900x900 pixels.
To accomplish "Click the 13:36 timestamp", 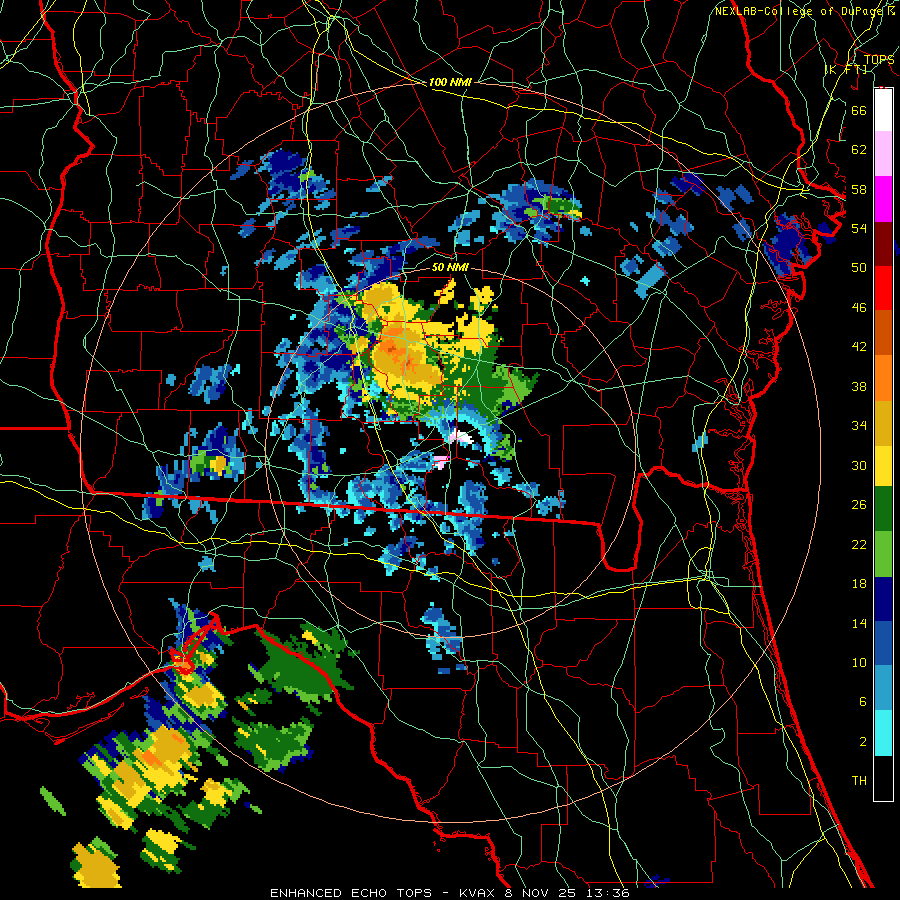I will [x=608, y=893].
